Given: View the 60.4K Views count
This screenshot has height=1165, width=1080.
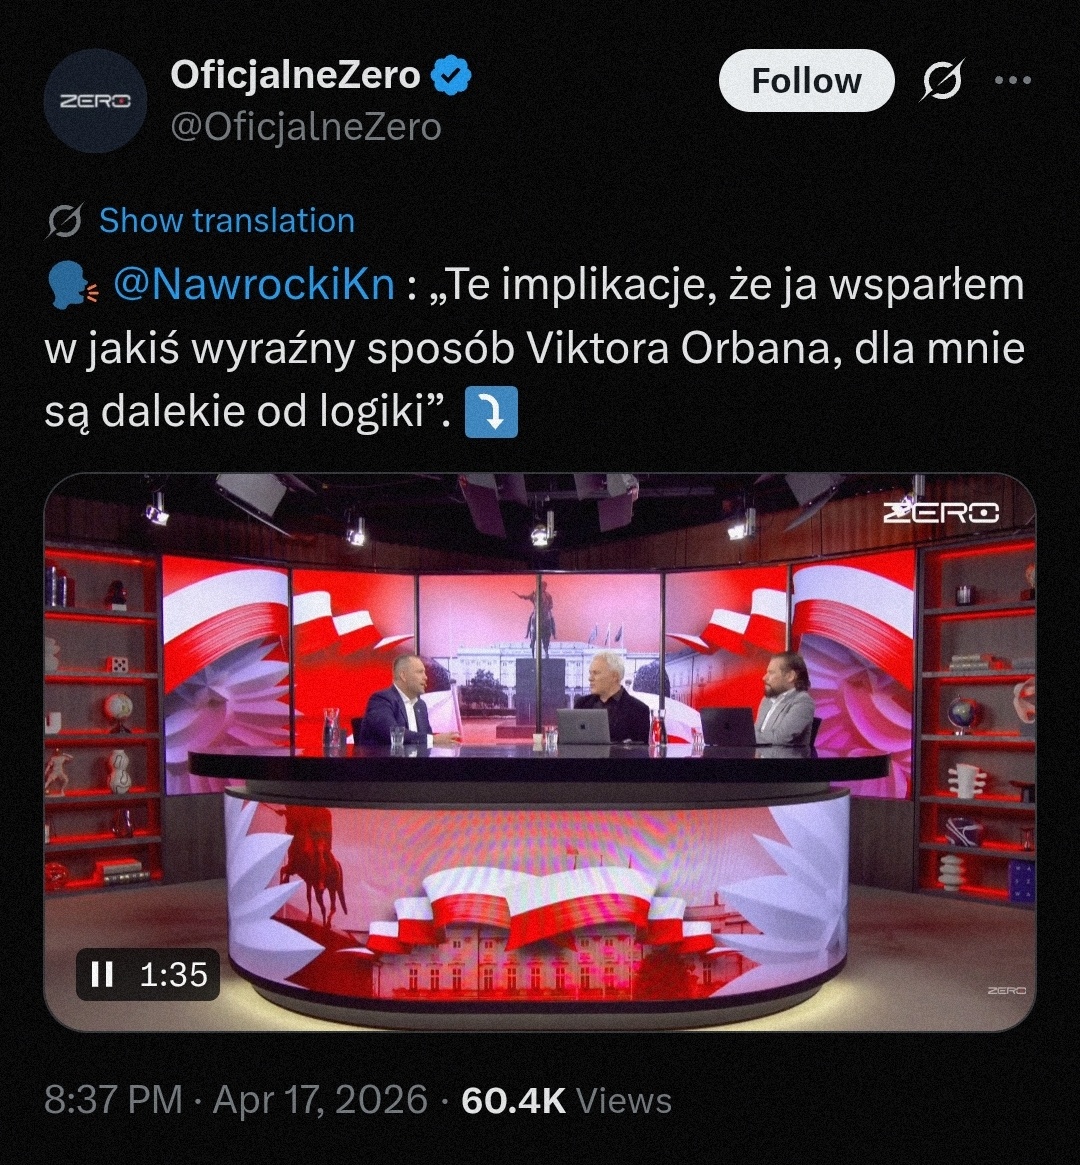Looking at the screenshot, I should (567, 1100).
